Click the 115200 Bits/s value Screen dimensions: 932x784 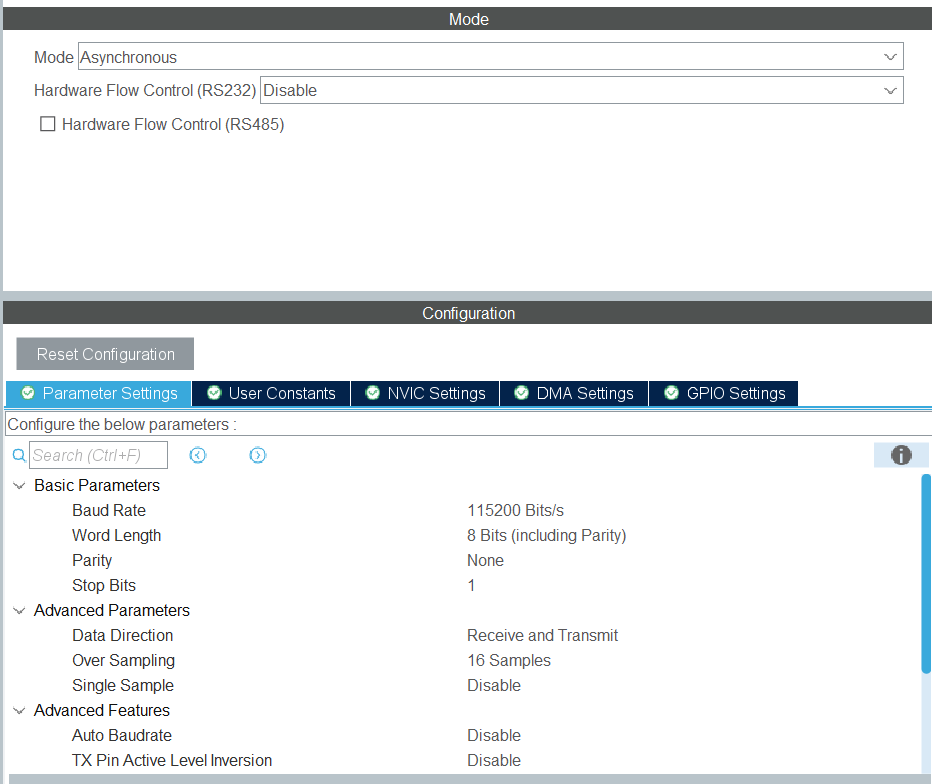pos(515,511)
